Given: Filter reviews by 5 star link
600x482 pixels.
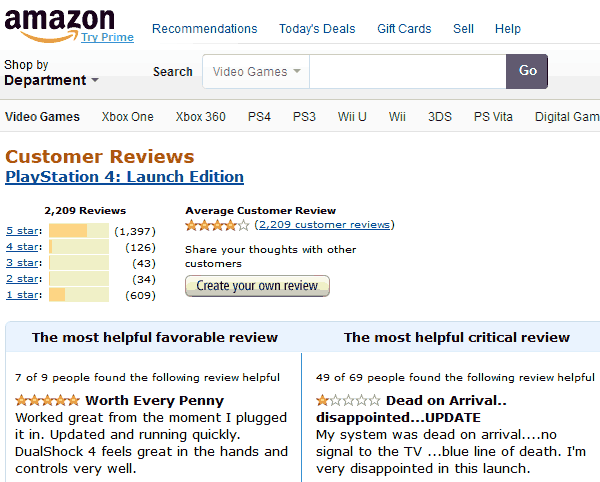Looking at the screenshot, I should tap(22, 231).
